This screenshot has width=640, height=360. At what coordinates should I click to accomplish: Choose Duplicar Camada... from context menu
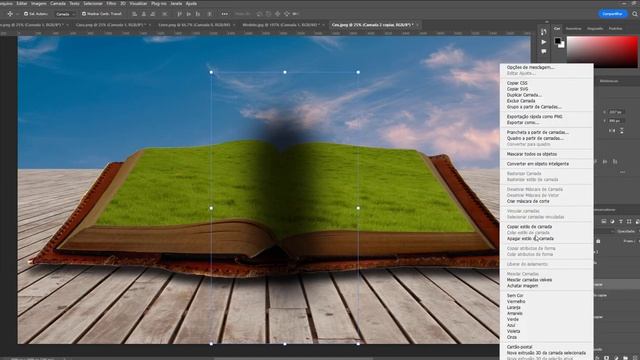pos(524,95)
